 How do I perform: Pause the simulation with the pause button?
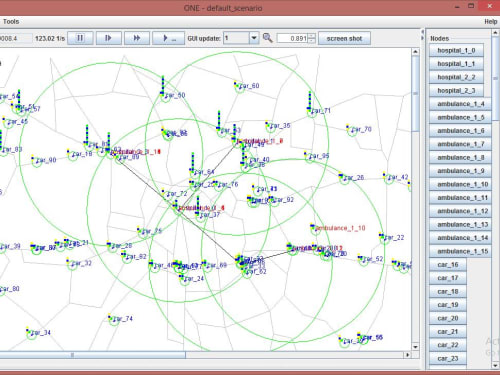80,38
